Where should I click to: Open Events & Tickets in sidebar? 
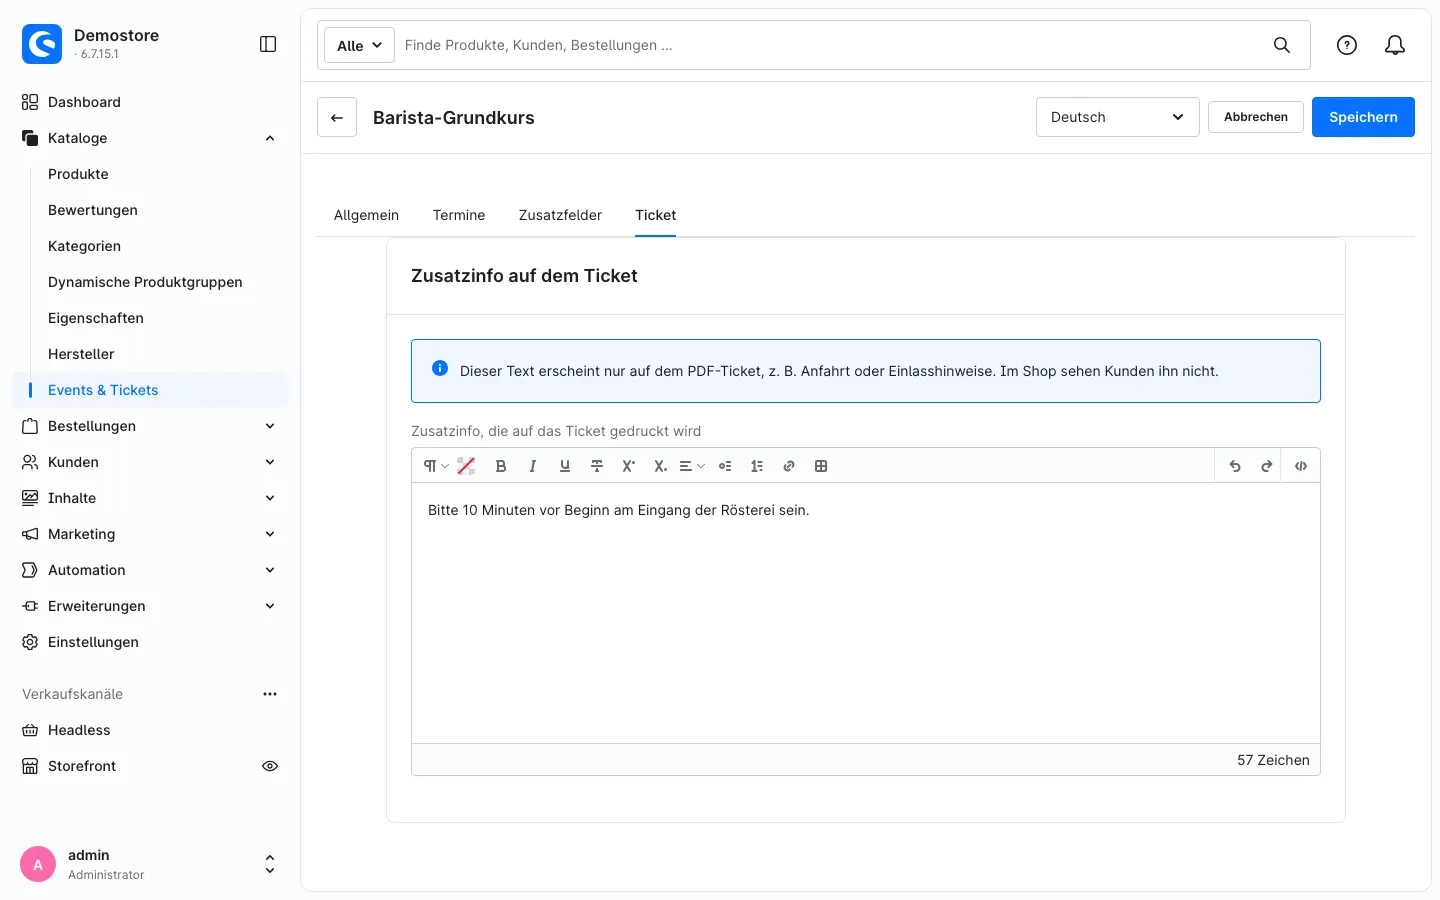click(150, 390)
